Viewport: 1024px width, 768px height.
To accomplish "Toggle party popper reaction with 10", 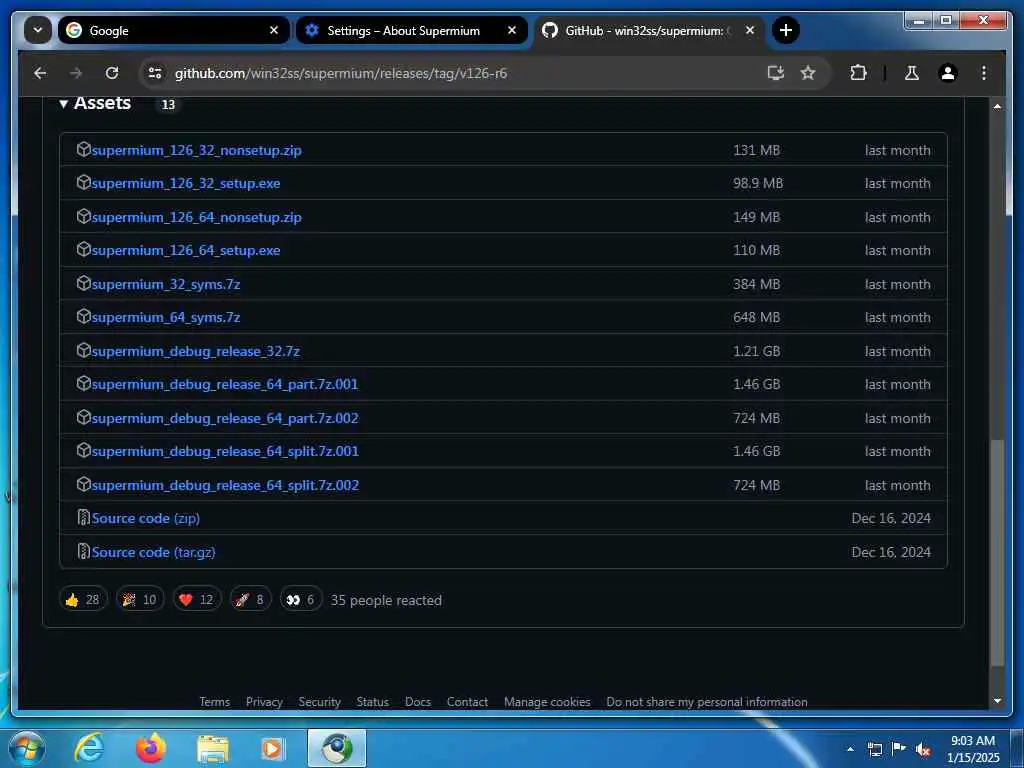I will [140, 600].
